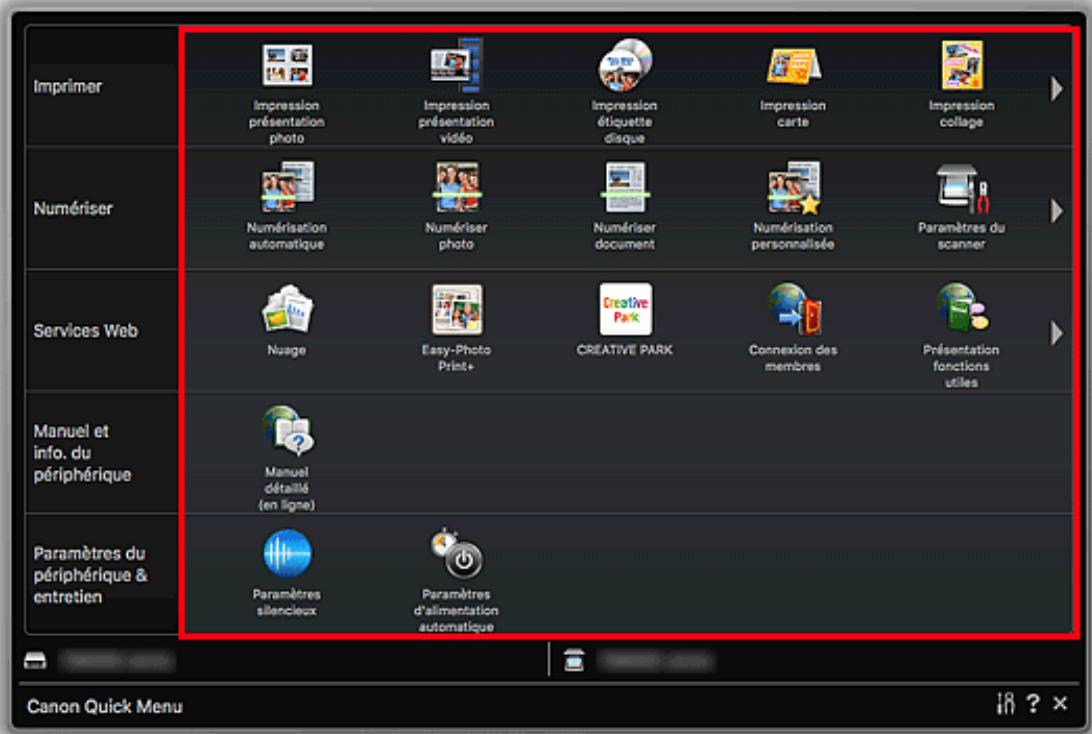
Task: Close the Canon Quick Menu
Action: coord(1060,703)
